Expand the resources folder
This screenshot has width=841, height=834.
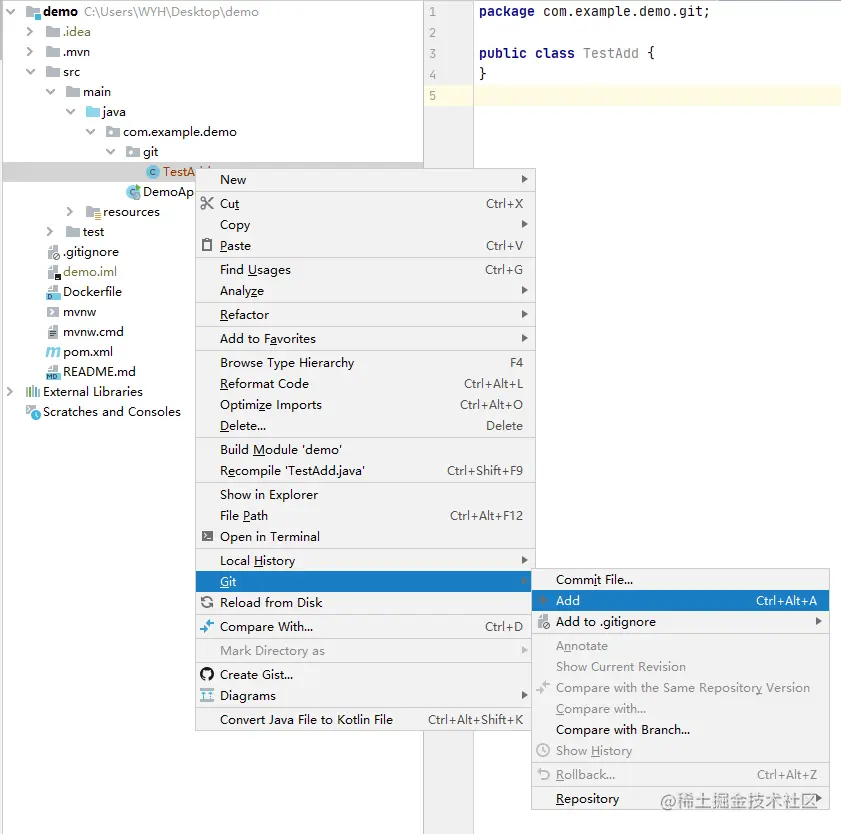70,212
